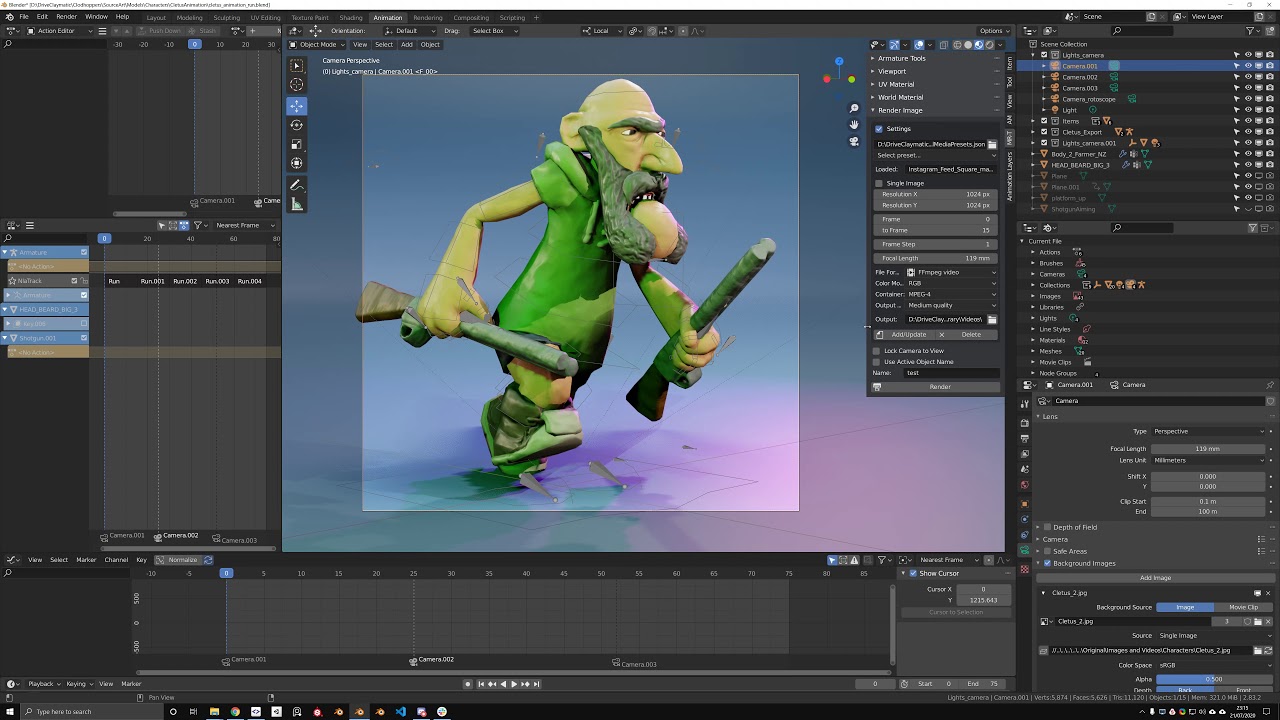Hide Camera.002 in viewport using eye icon
Screen dimensions: 1280x720
point(1248,77)
